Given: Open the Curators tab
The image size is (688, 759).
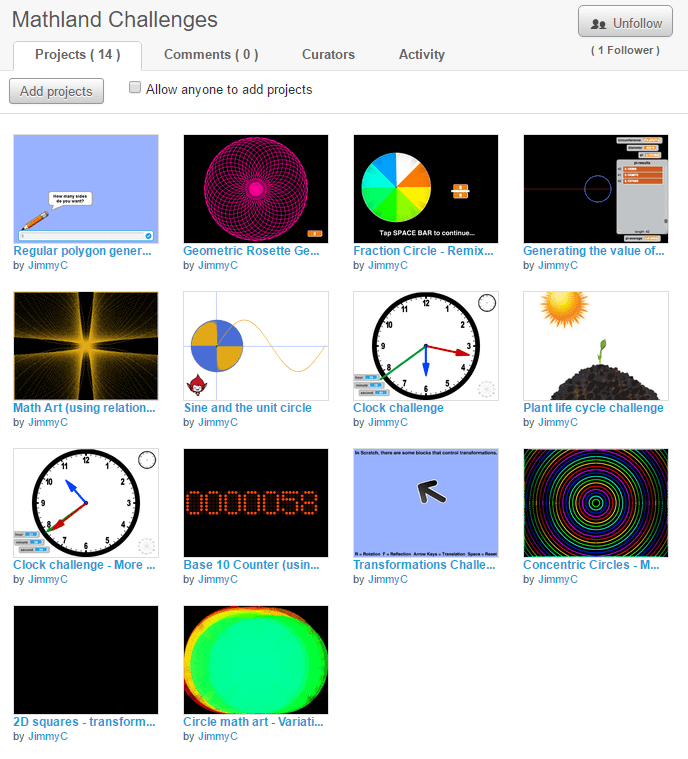Looking at the screenshot, I should tap(328, 55).
